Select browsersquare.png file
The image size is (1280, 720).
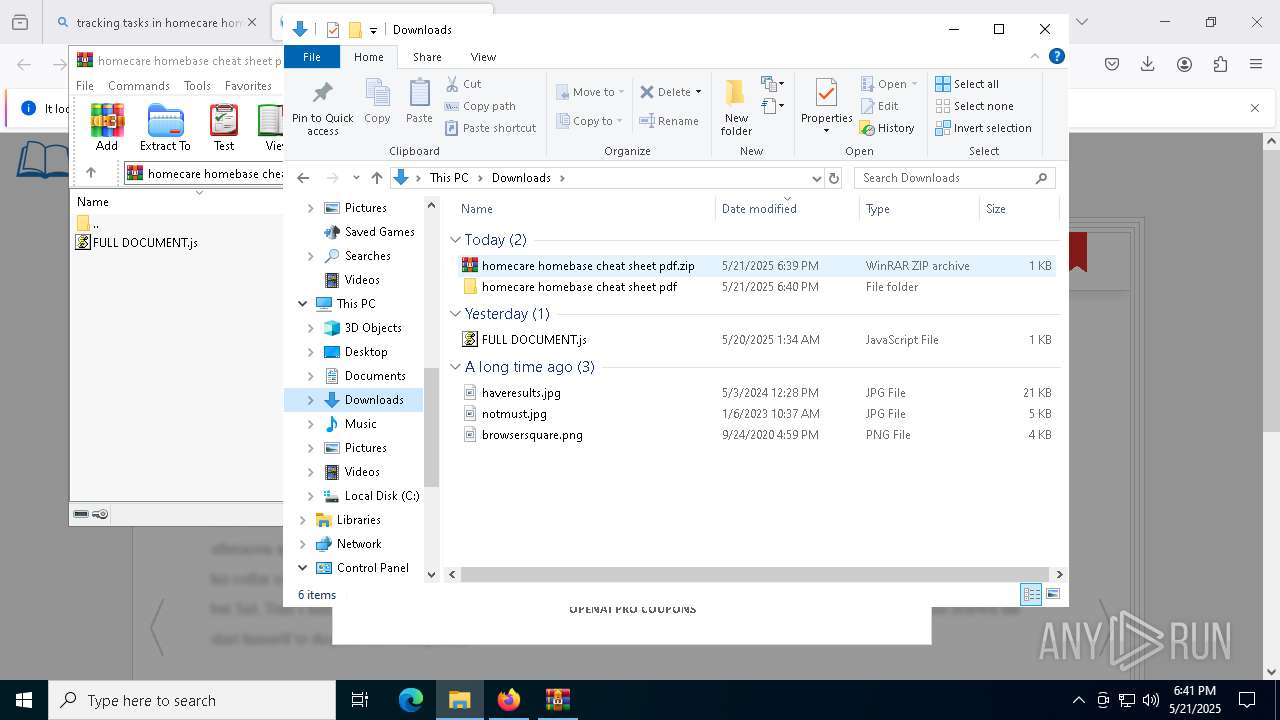click(756, 435)
